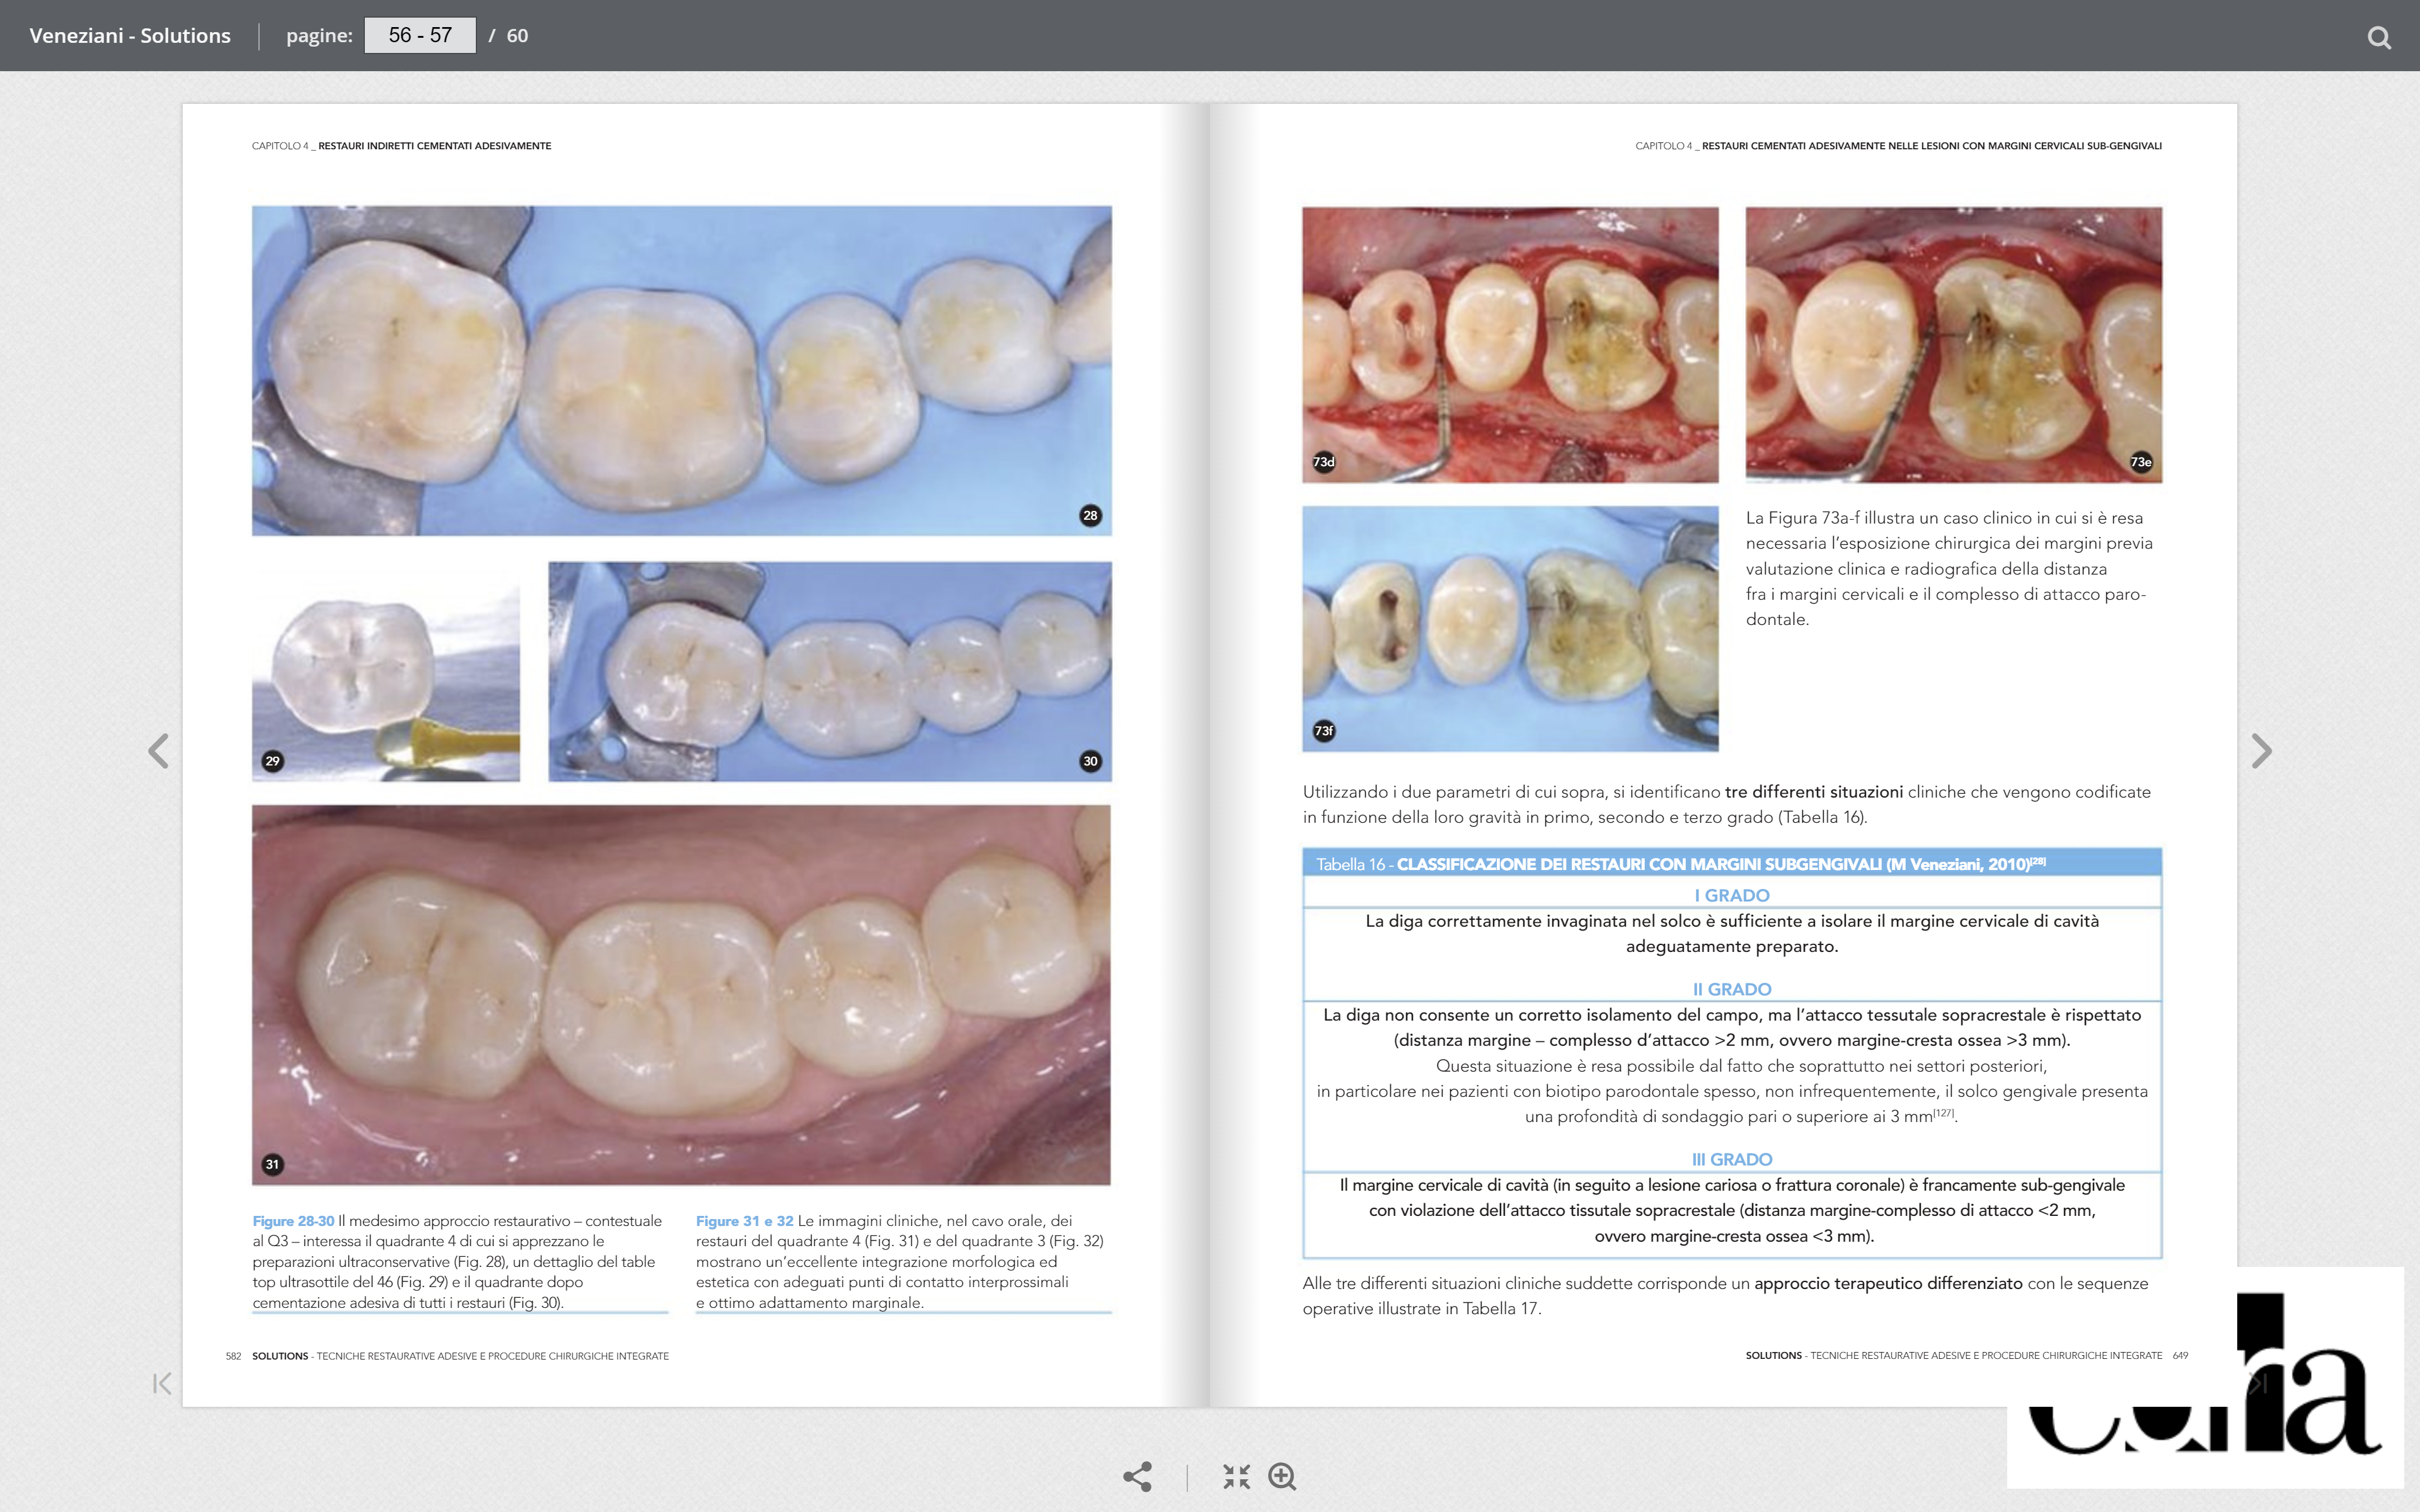Click the Figure 28-30 caption label
Screen dimensions: 2420x1512
click(x=293, y=1221)
